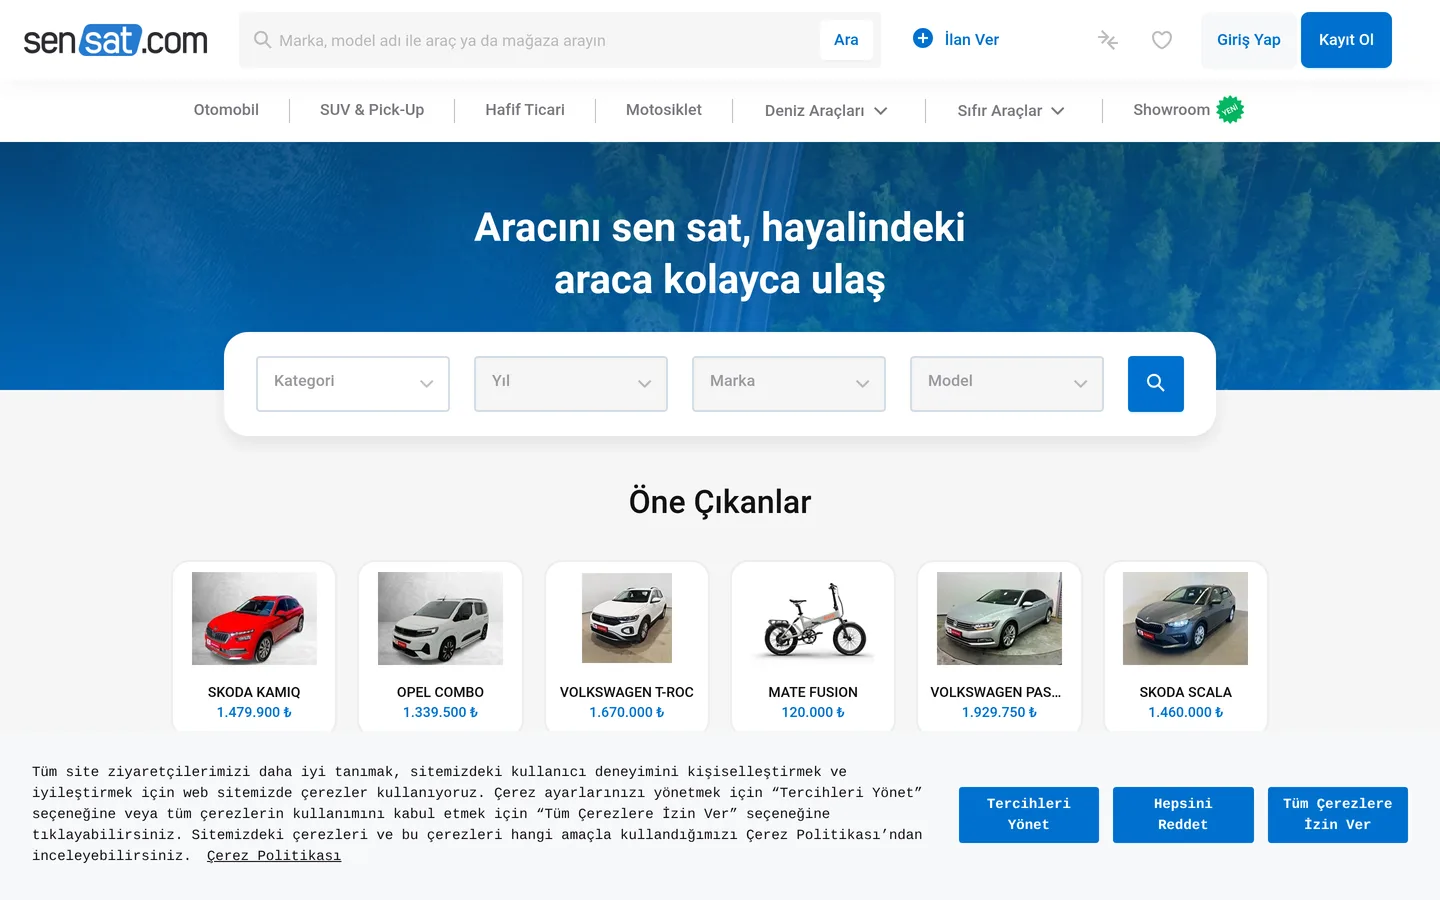
Task: Click the Ara search button
Action: coord(846,40)
